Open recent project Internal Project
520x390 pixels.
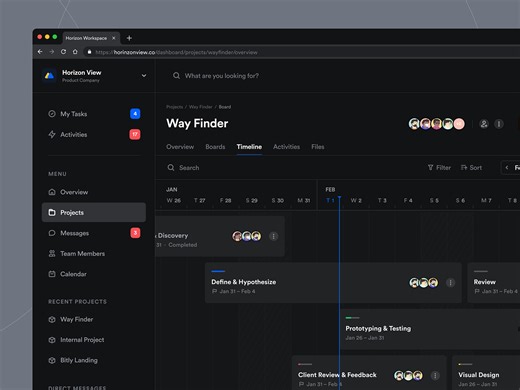click(82, 340)
